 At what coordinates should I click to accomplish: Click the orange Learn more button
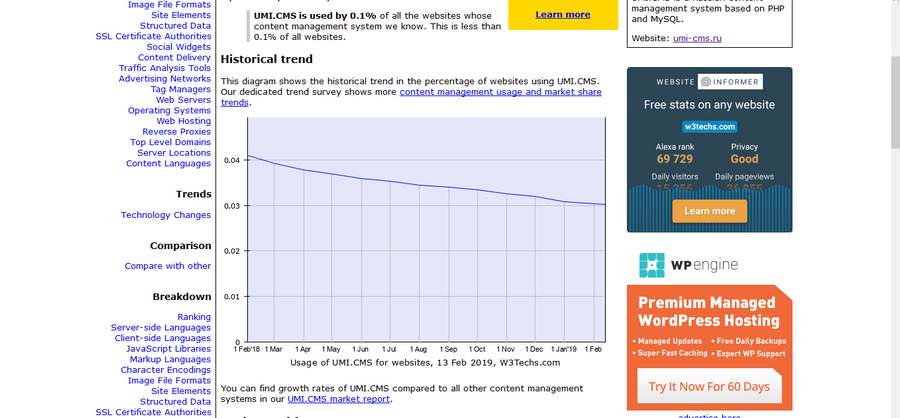click(x=709, y=211)
